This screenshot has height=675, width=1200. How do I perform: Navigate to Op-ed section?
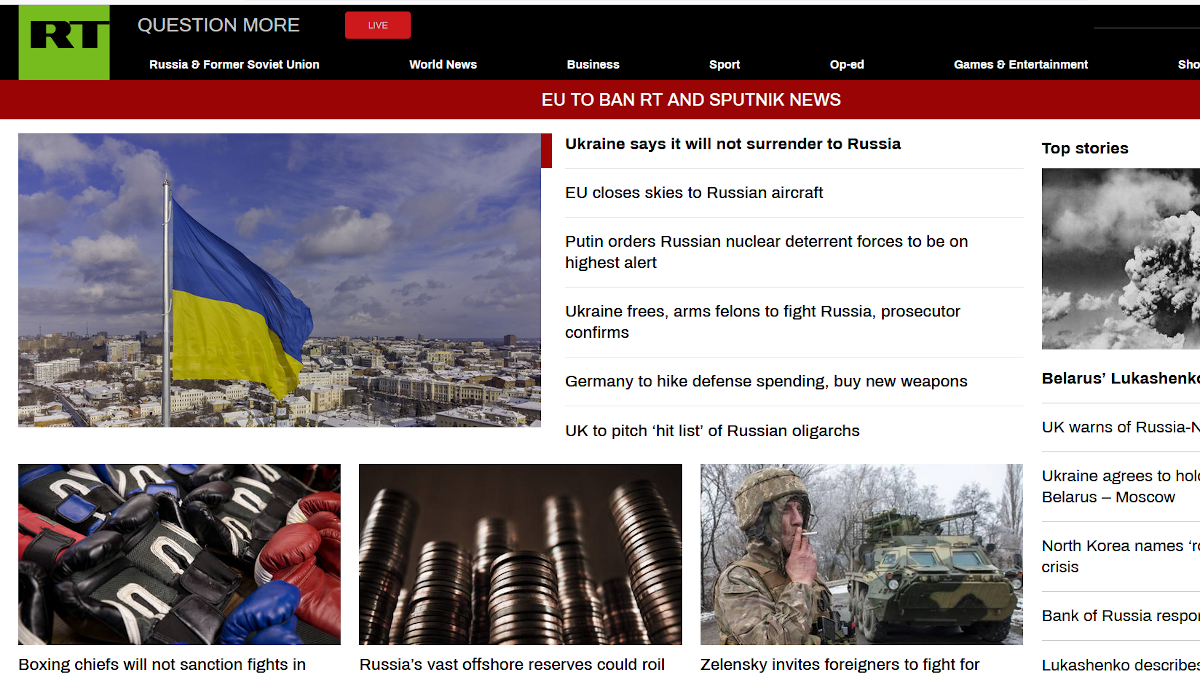[846, 64]
